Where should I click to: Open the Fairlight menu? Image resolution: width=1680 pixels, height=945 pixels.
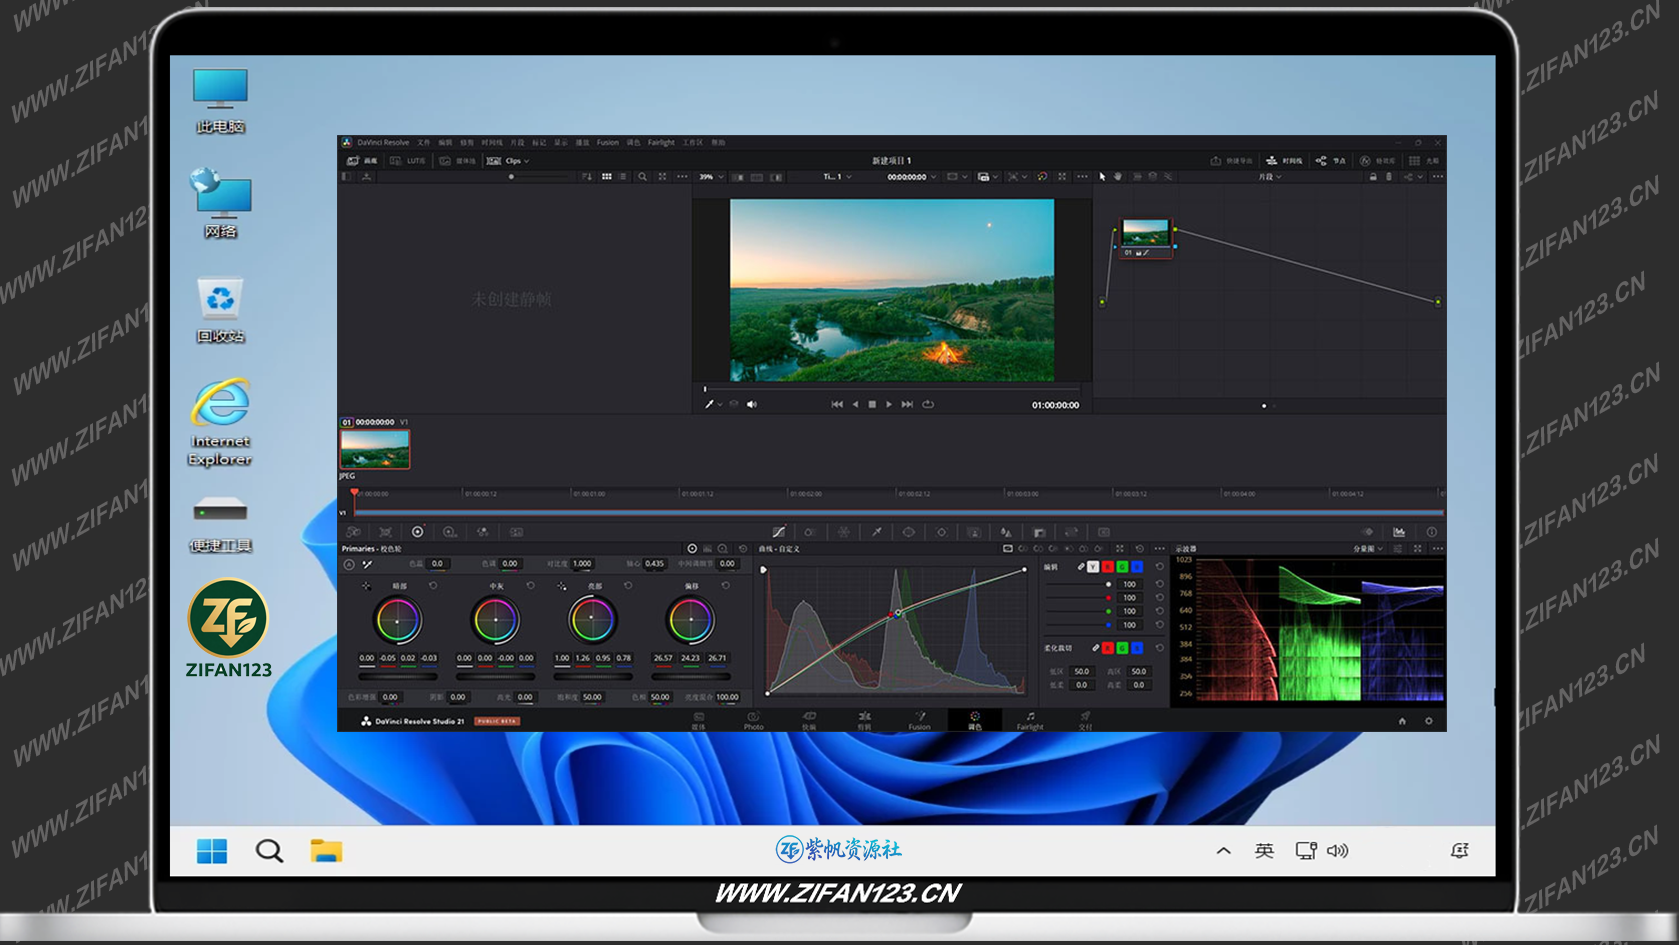661,142
